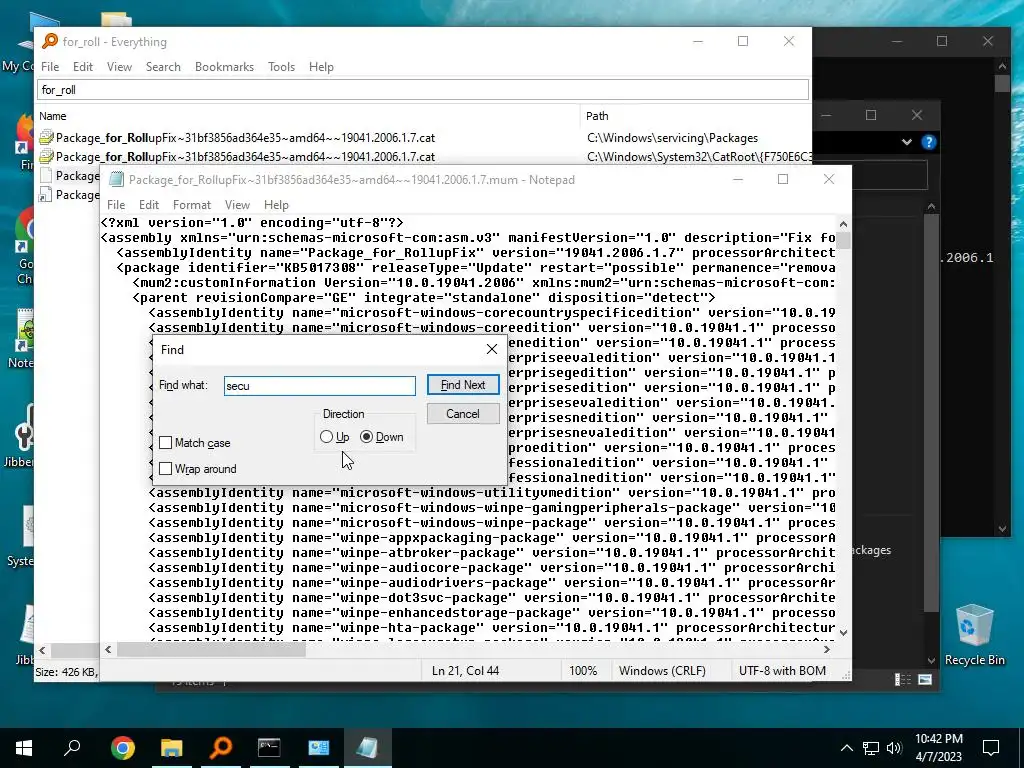Click the Everything magnifier title icon

50,41
